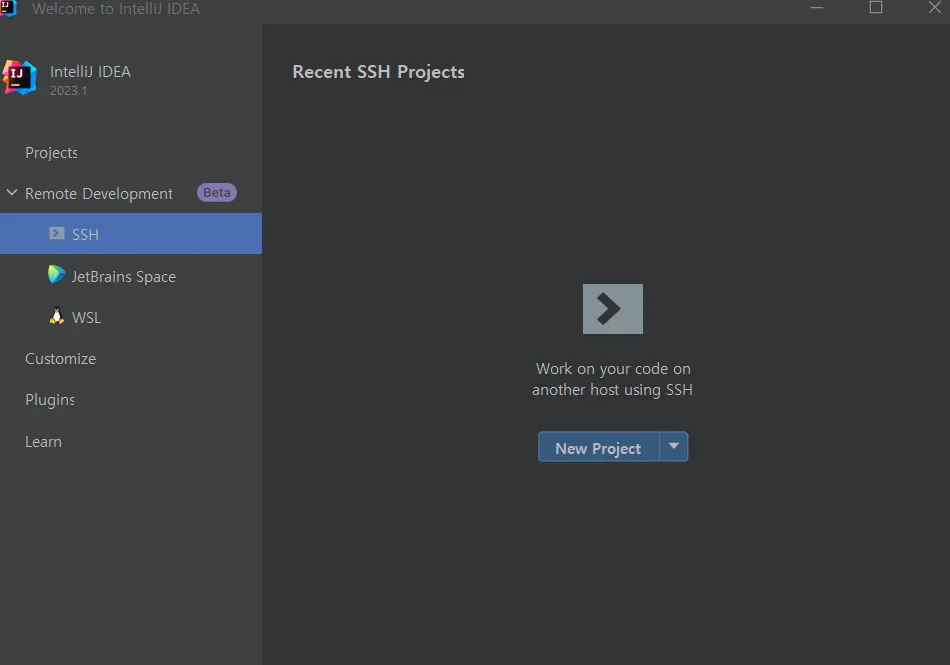Click the IntelliJ IDEA logo in sidebar
Image resolution: width=950 pixels, height=665 pixels.
pos(19,78)
